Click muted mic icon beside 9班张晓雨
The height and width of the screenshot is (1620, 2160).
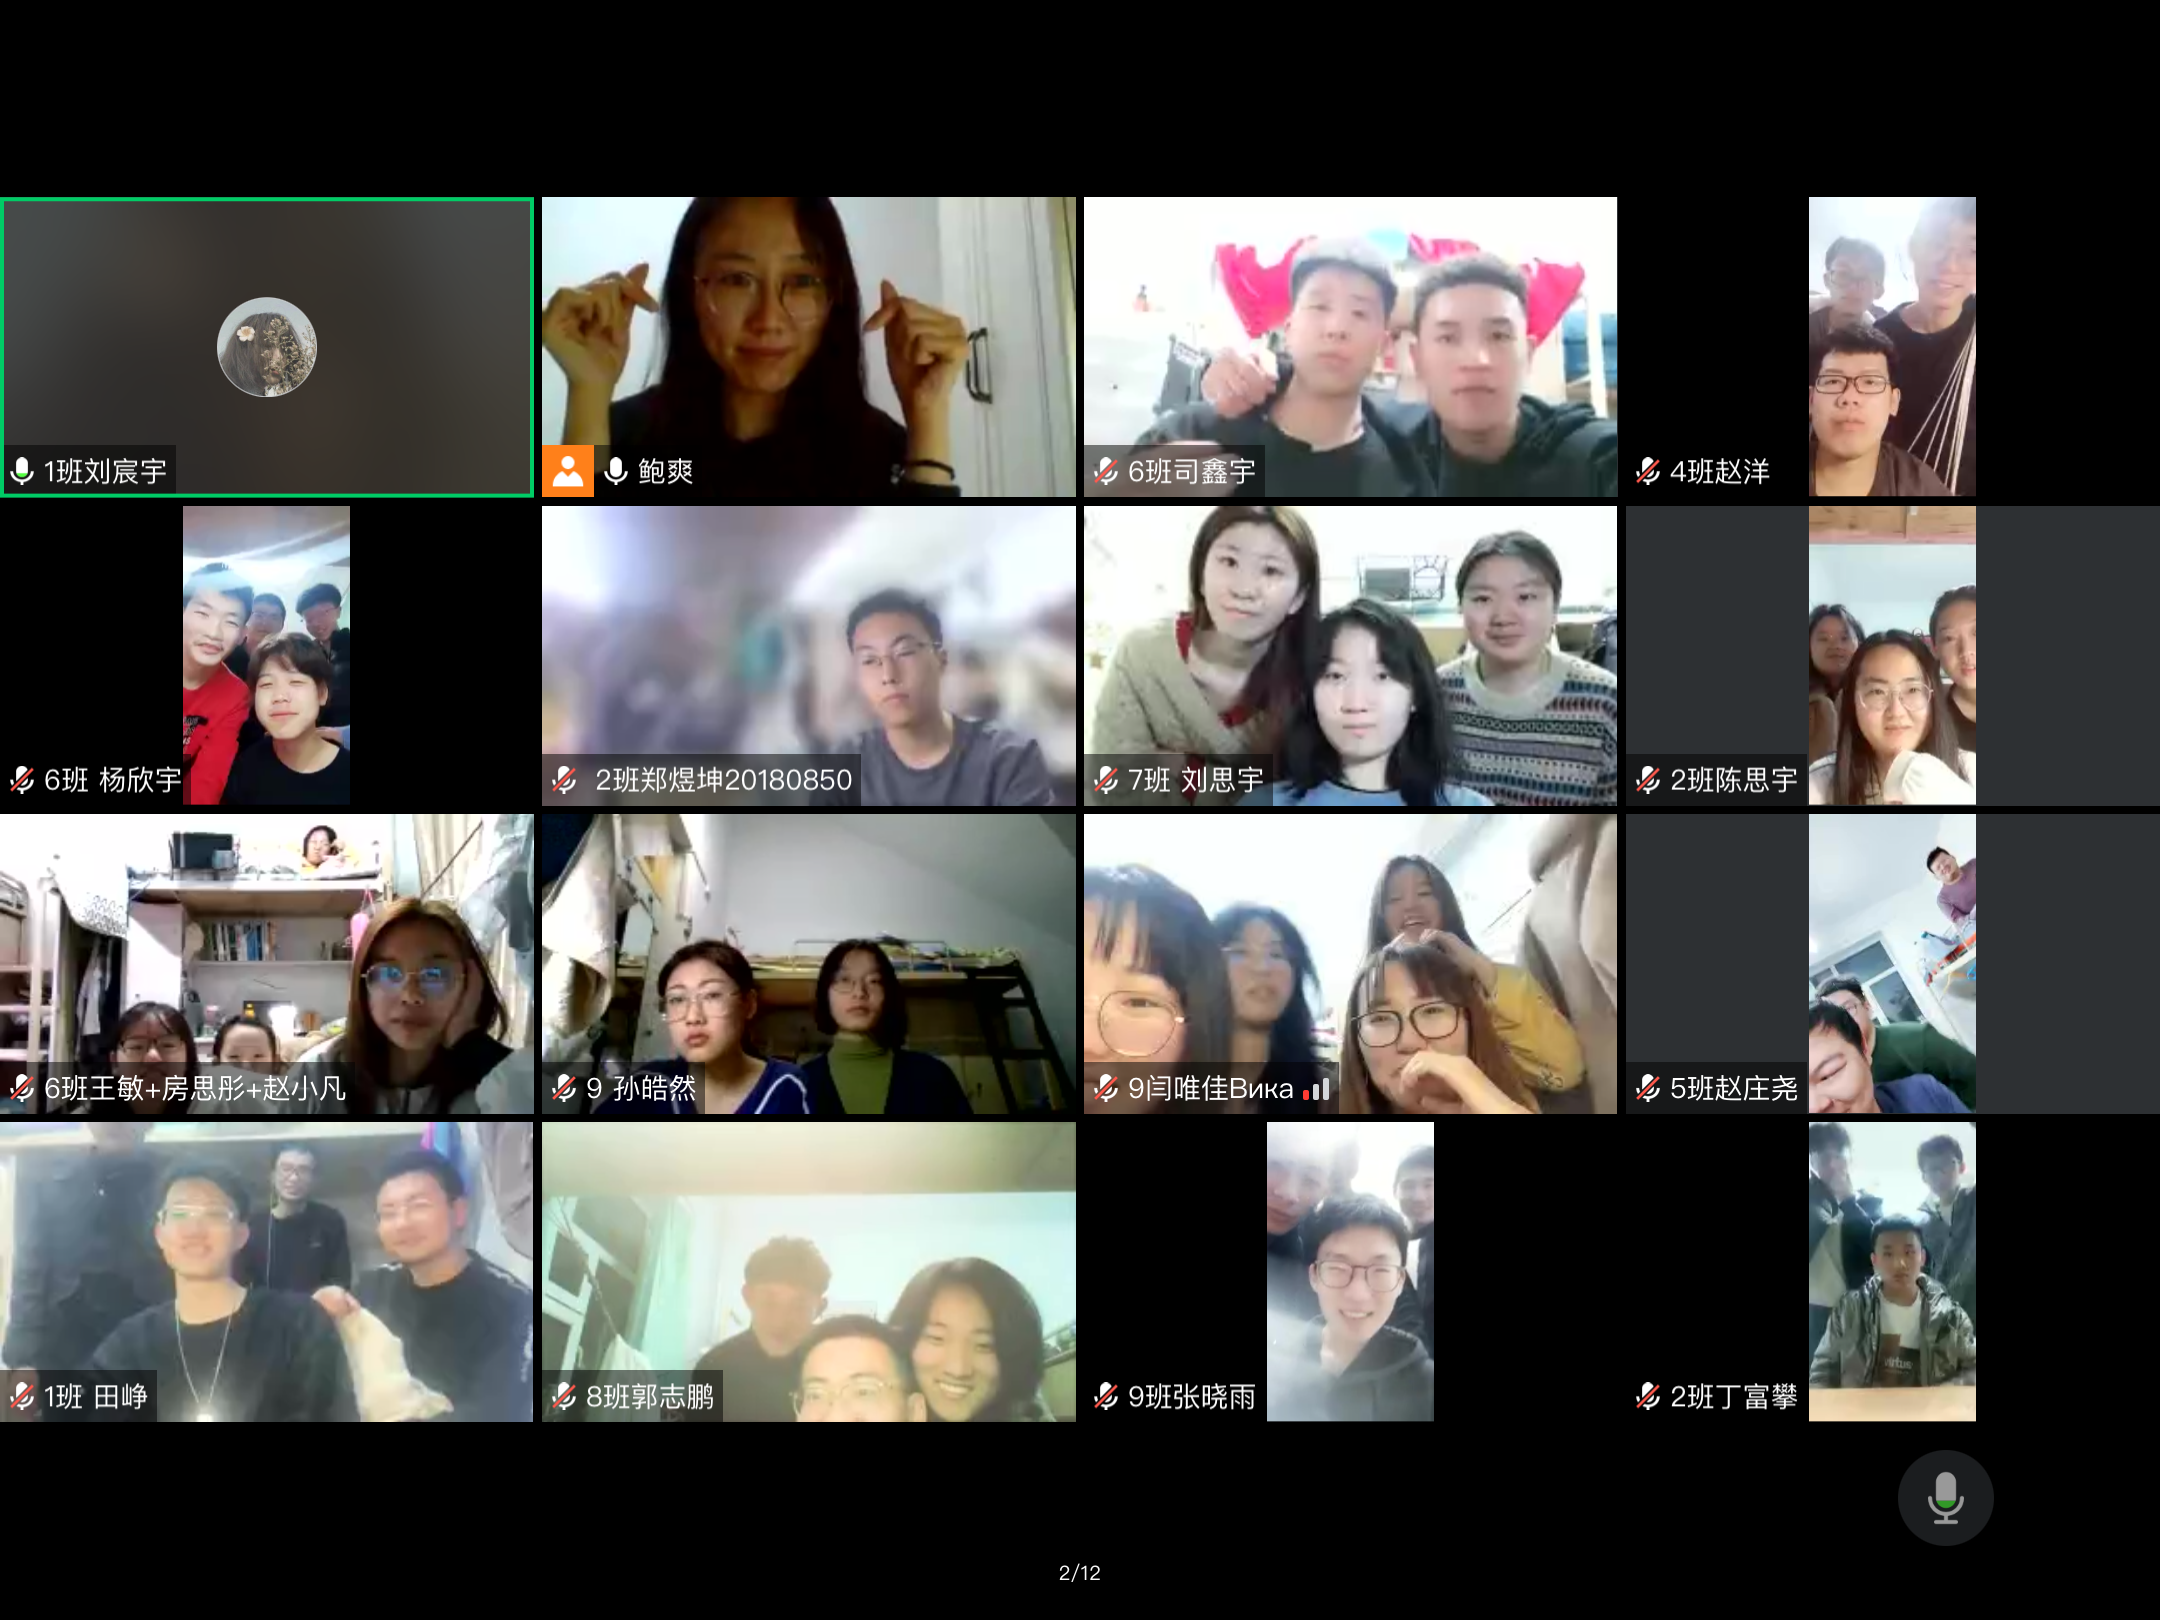[x=1106, y=1396]
